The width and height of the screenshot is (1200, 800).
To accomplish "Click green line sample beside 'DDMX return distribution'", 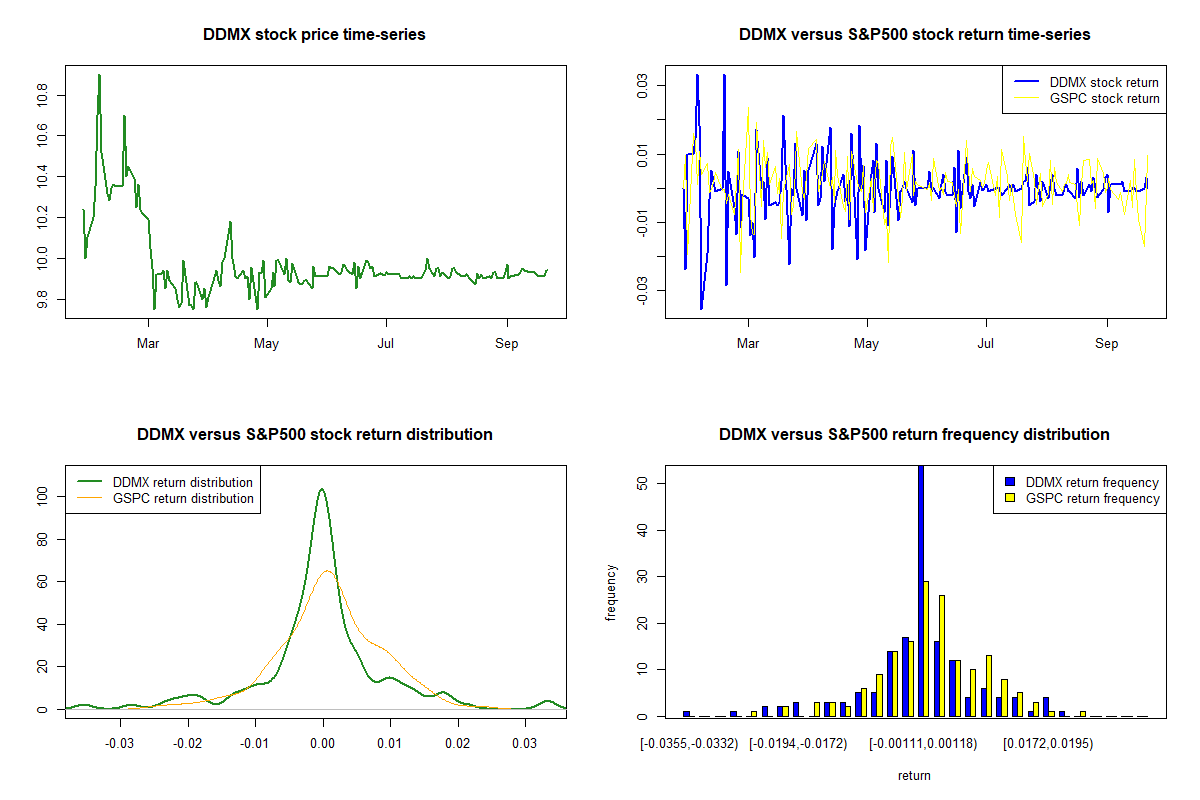I will [88, 482].
